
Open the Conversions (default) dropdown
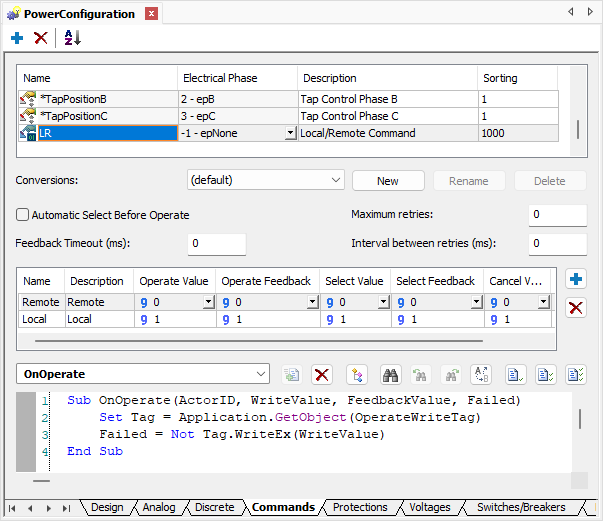(334, 180)
